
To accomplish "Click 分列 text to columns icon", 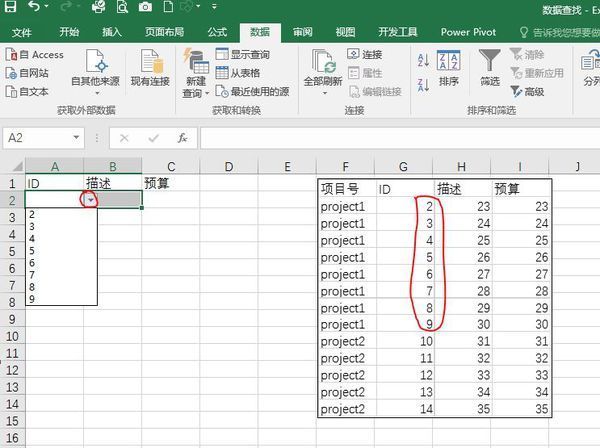I will pos(590,68).
